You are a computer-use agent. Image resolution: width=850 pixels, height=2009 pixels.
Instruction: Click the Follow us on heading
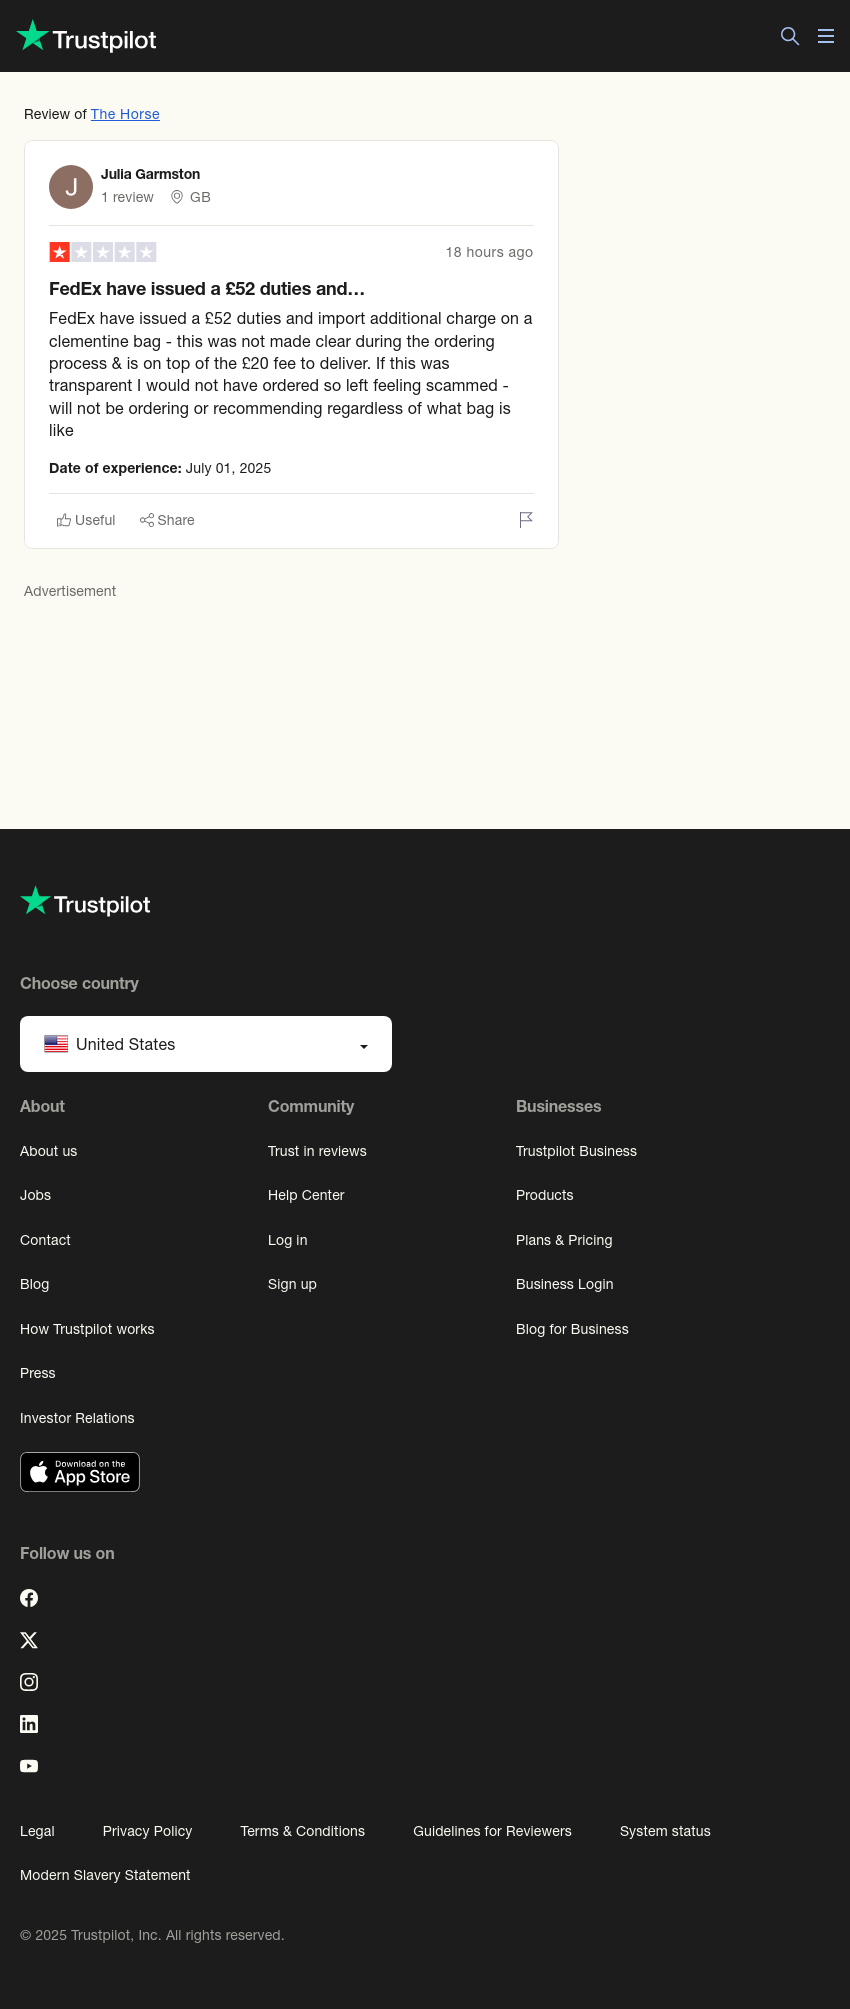tap(67, 1553)
